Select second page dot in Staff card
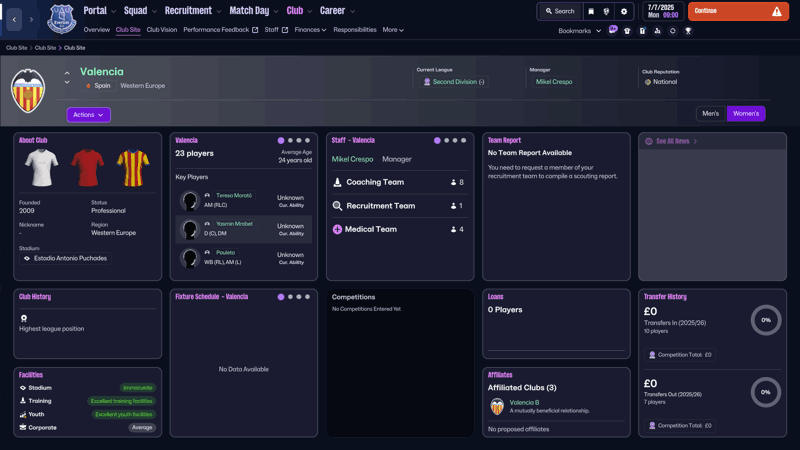This screenshot has width=800, height=450. coord(447,140)
